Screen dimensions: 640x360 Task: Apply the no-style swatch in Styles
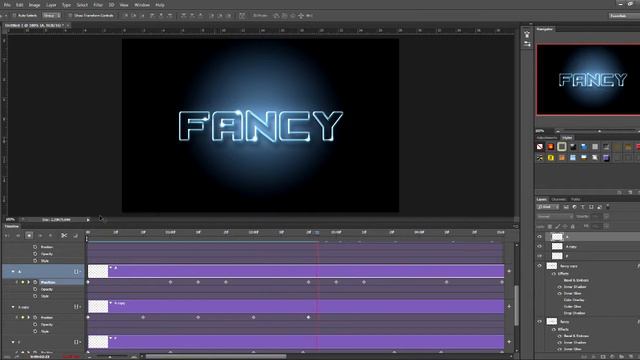pyautogui.click(x=540, y=147)
